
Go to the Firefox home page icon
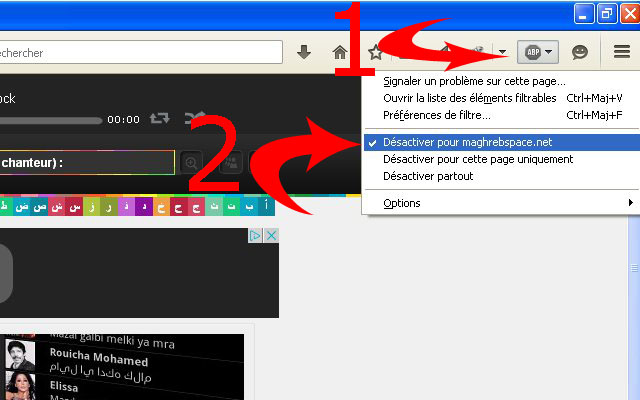[x=340, y=52]
